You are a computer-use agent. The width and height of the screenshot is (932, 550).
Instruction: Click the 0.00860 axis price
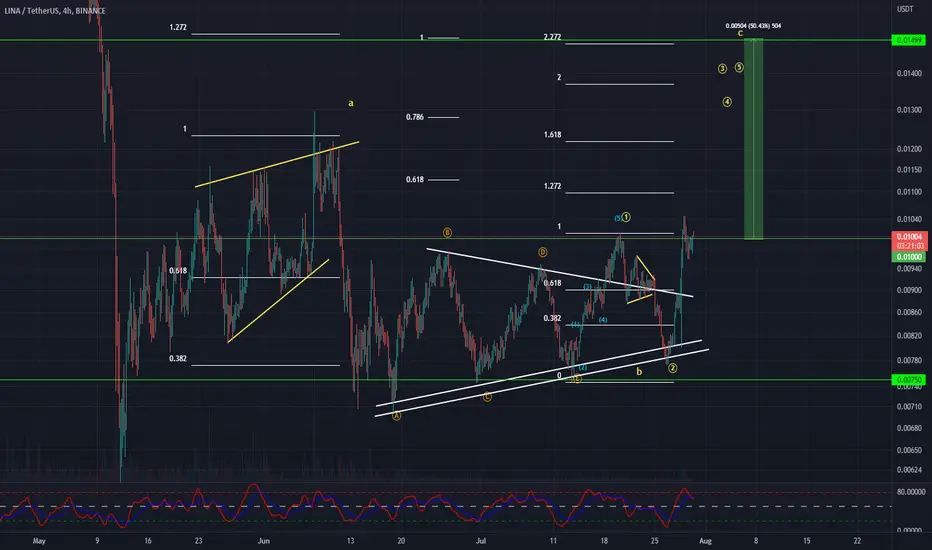909,312
